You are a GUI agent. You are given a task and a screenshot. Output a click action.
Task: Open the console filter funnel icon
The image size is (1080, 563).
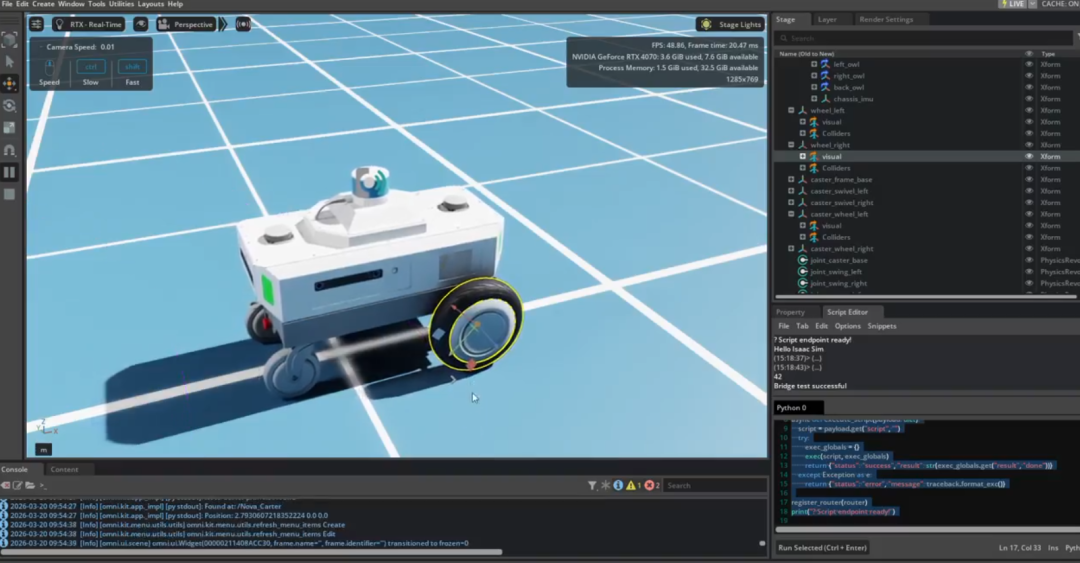(592, 485)
